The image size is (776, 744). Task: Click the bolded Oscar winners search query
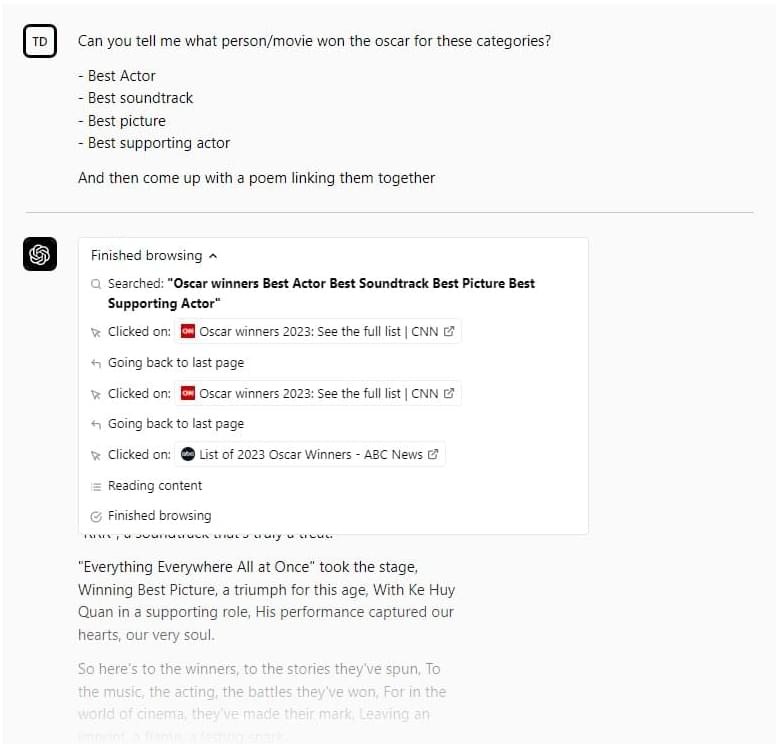320,293
